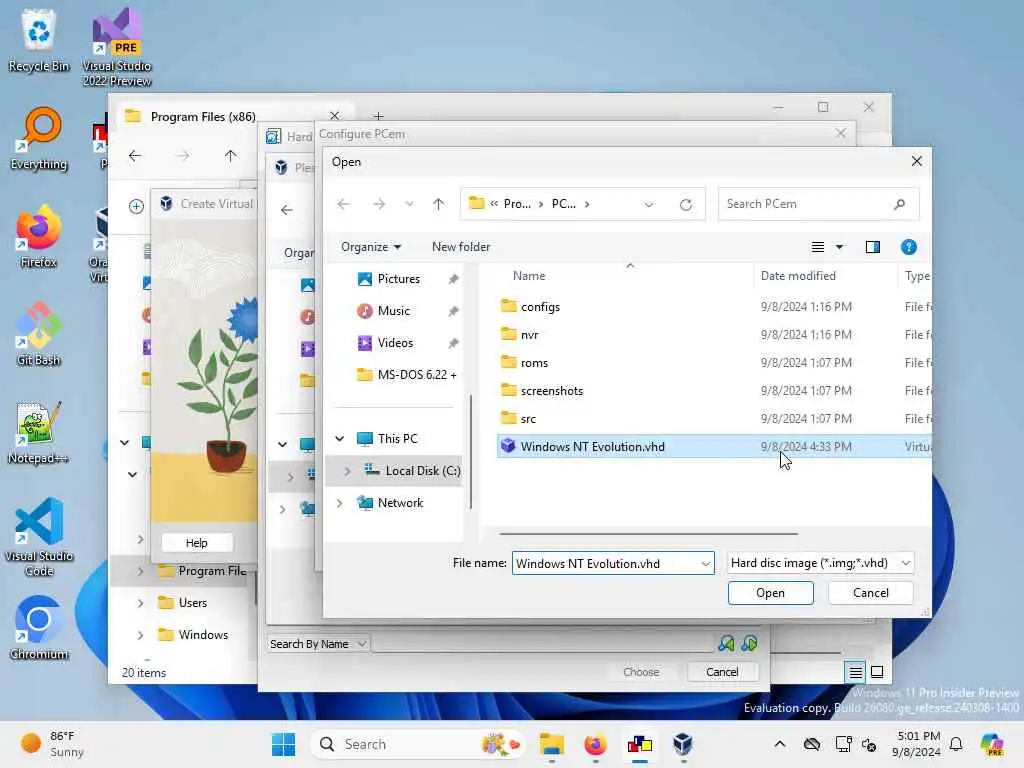Open the Organize menu
1024x768 pixels.
[370, 247]
